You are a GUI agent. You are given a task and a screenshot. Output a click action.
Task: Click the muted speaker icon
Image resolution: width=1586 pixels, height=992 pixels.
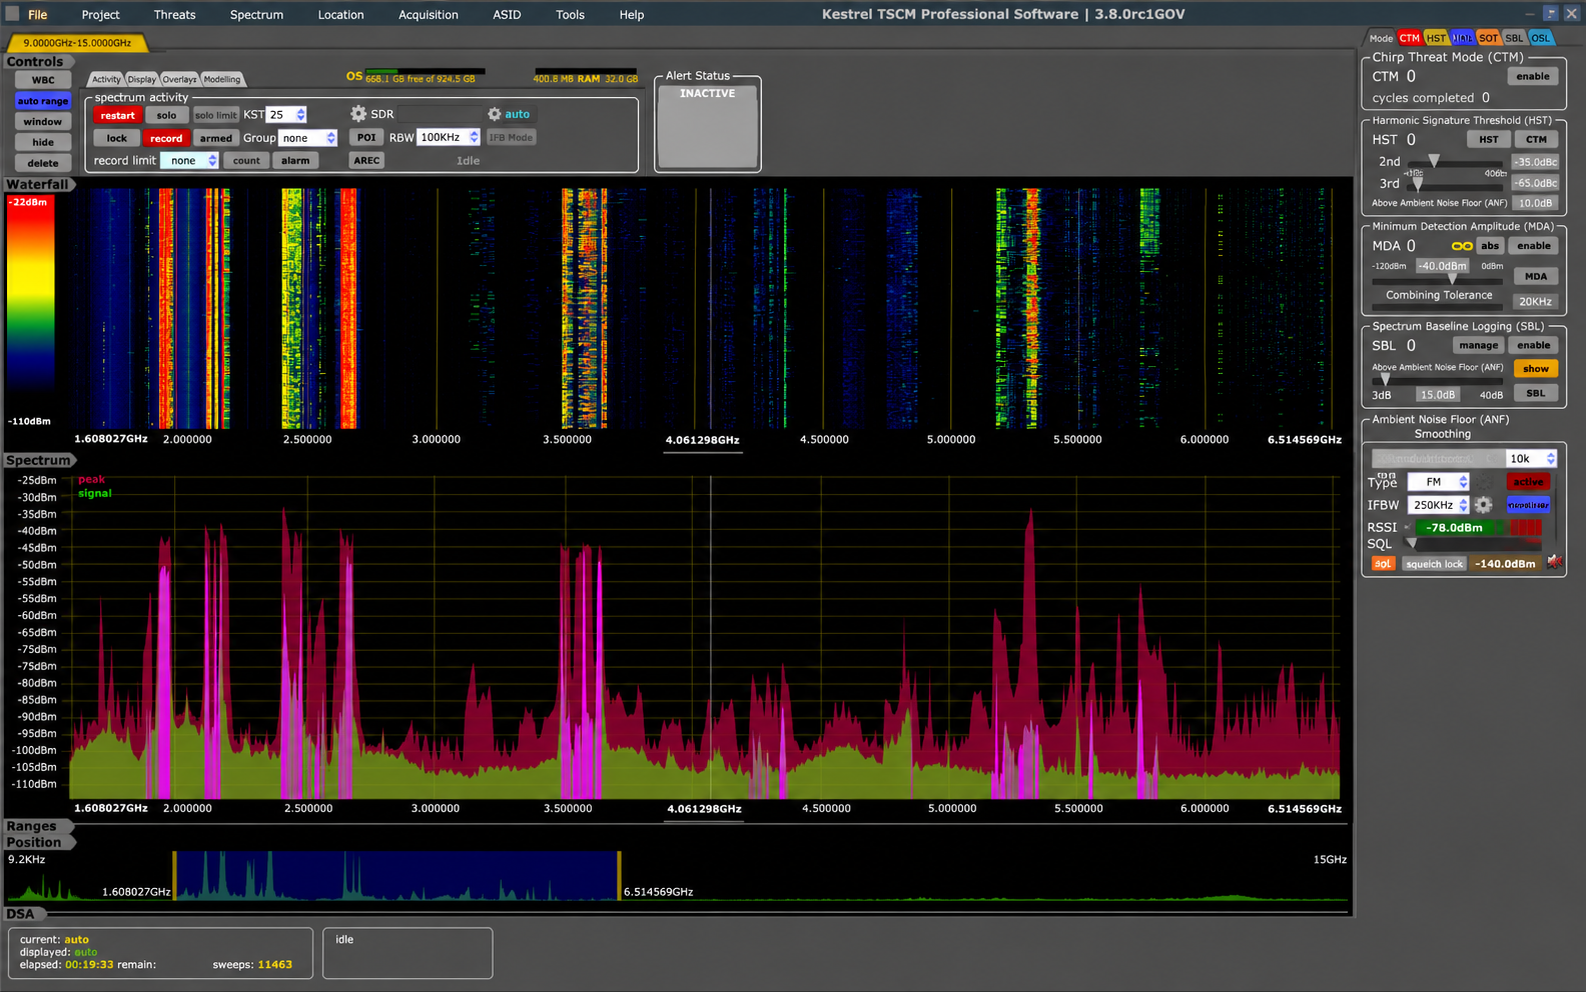pos(1554,563)
